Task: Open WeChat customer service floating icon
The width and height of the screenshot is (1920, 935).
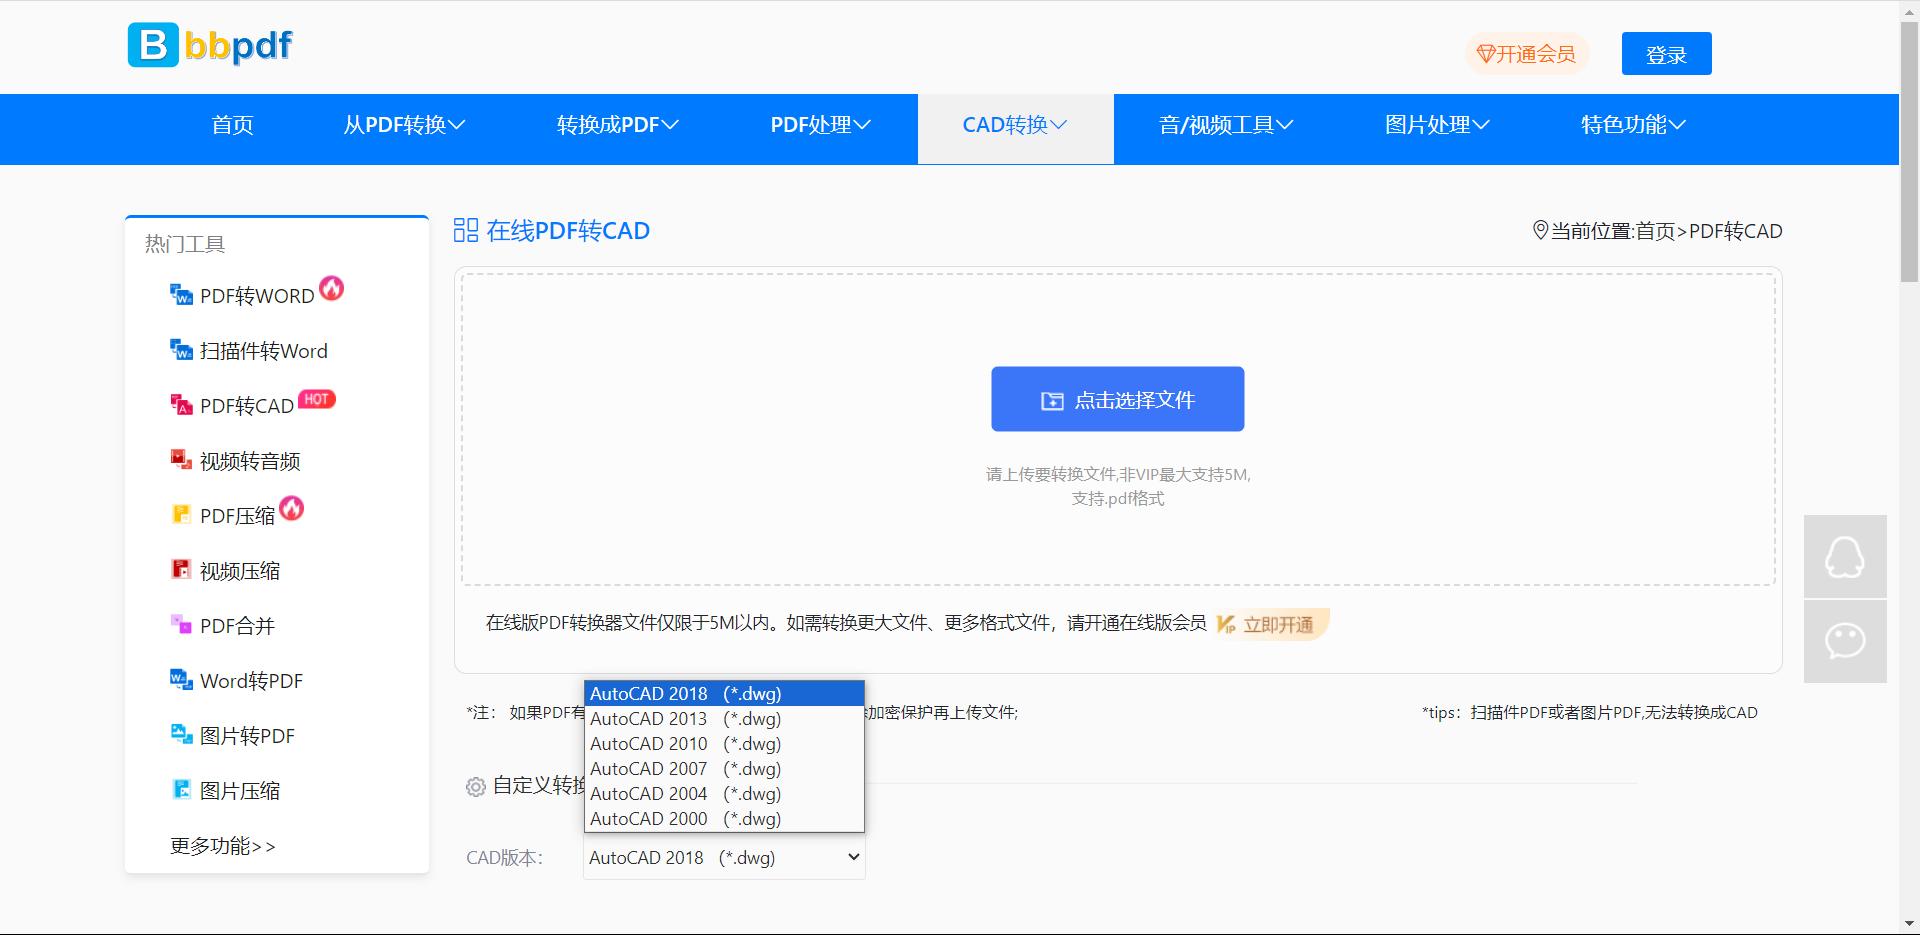Action: [1845, 641]
